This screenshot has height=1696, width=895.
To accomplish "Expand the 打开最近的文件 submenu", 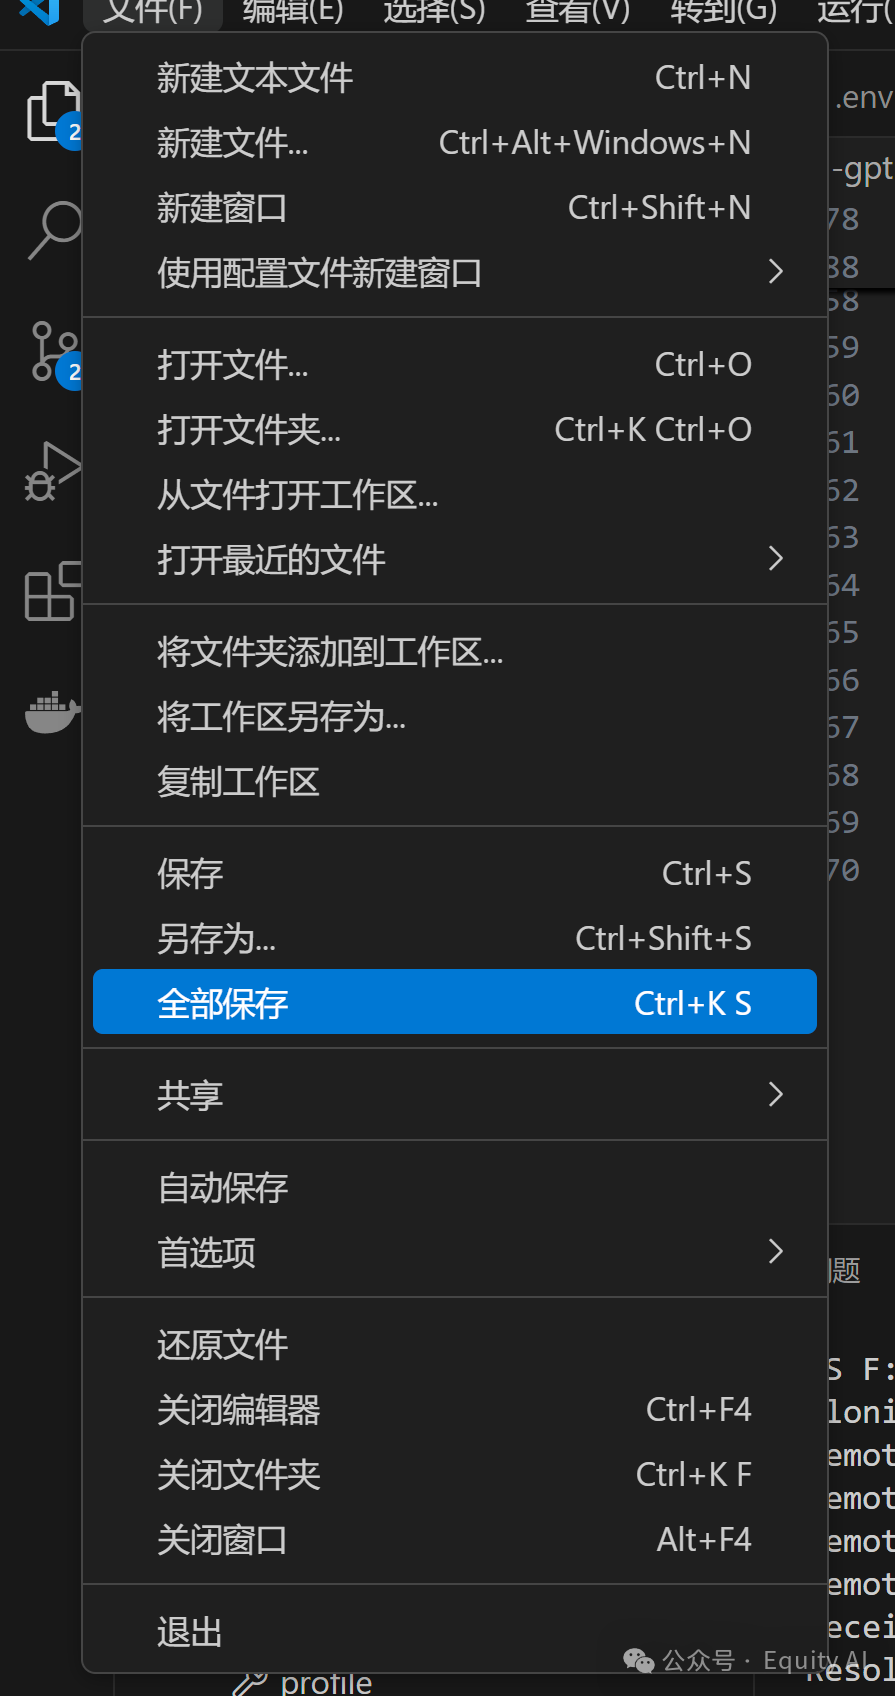I will click(x=455, y=559).
